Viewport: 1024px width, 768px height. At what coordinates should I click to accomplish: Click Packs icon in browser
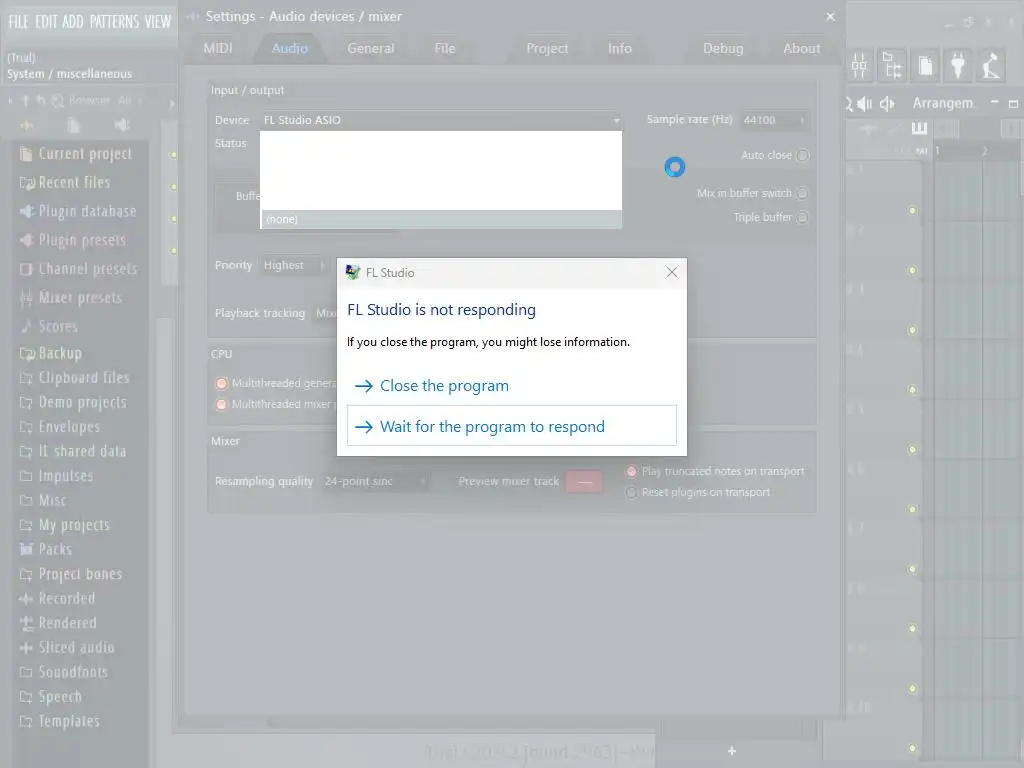click(26, 549)
